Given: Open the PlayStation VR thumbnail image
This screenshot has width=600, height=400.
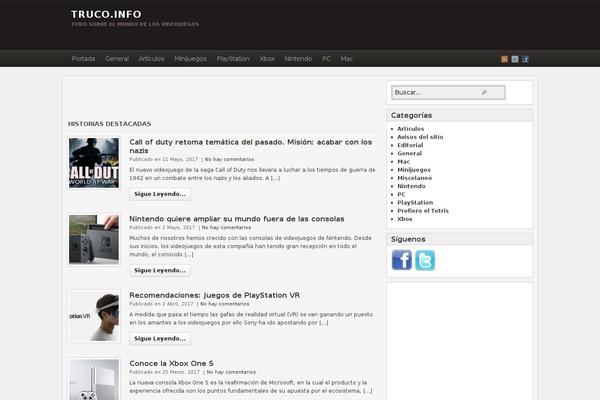Looking at the screenshot, I should (x=94, y=316).
